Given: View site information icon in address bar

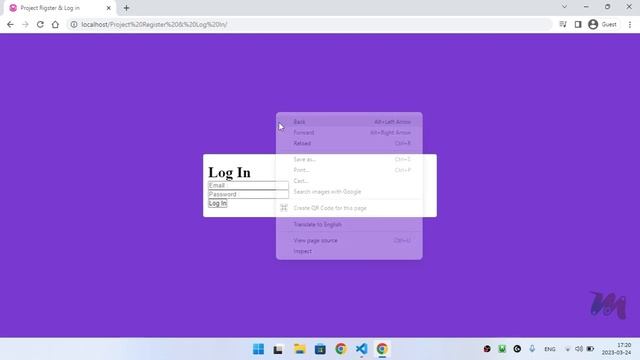Looking at the screenshot, I should 73,24.
